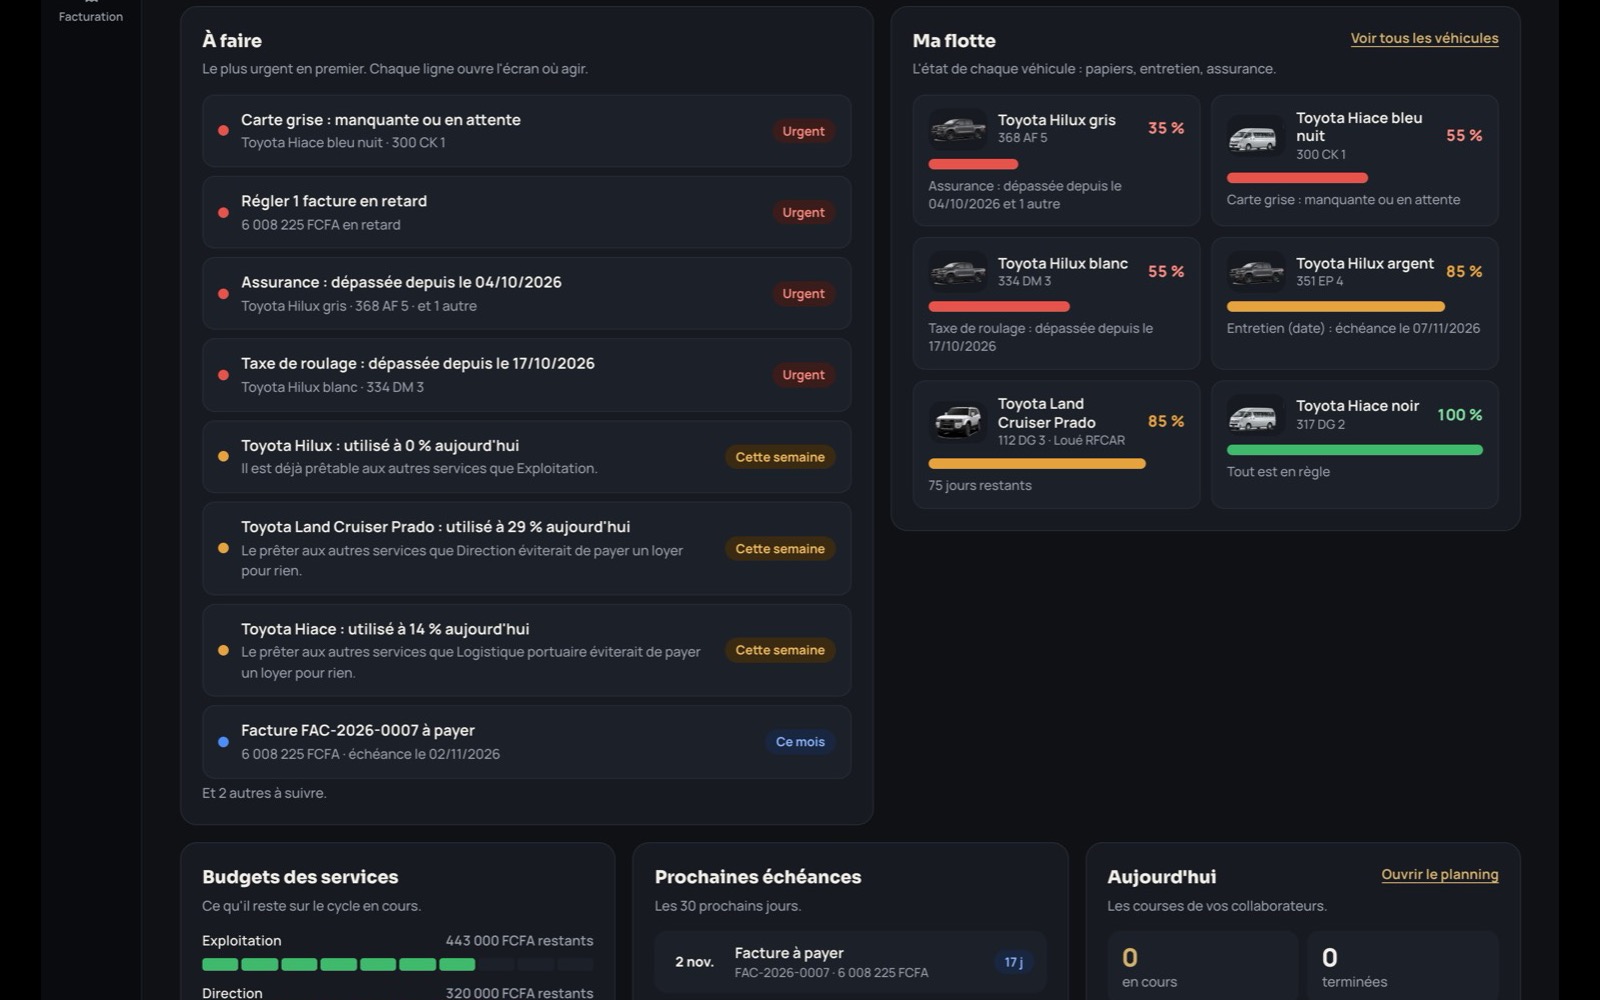Click Urgent badge on Carte grise row

point(803,131)
